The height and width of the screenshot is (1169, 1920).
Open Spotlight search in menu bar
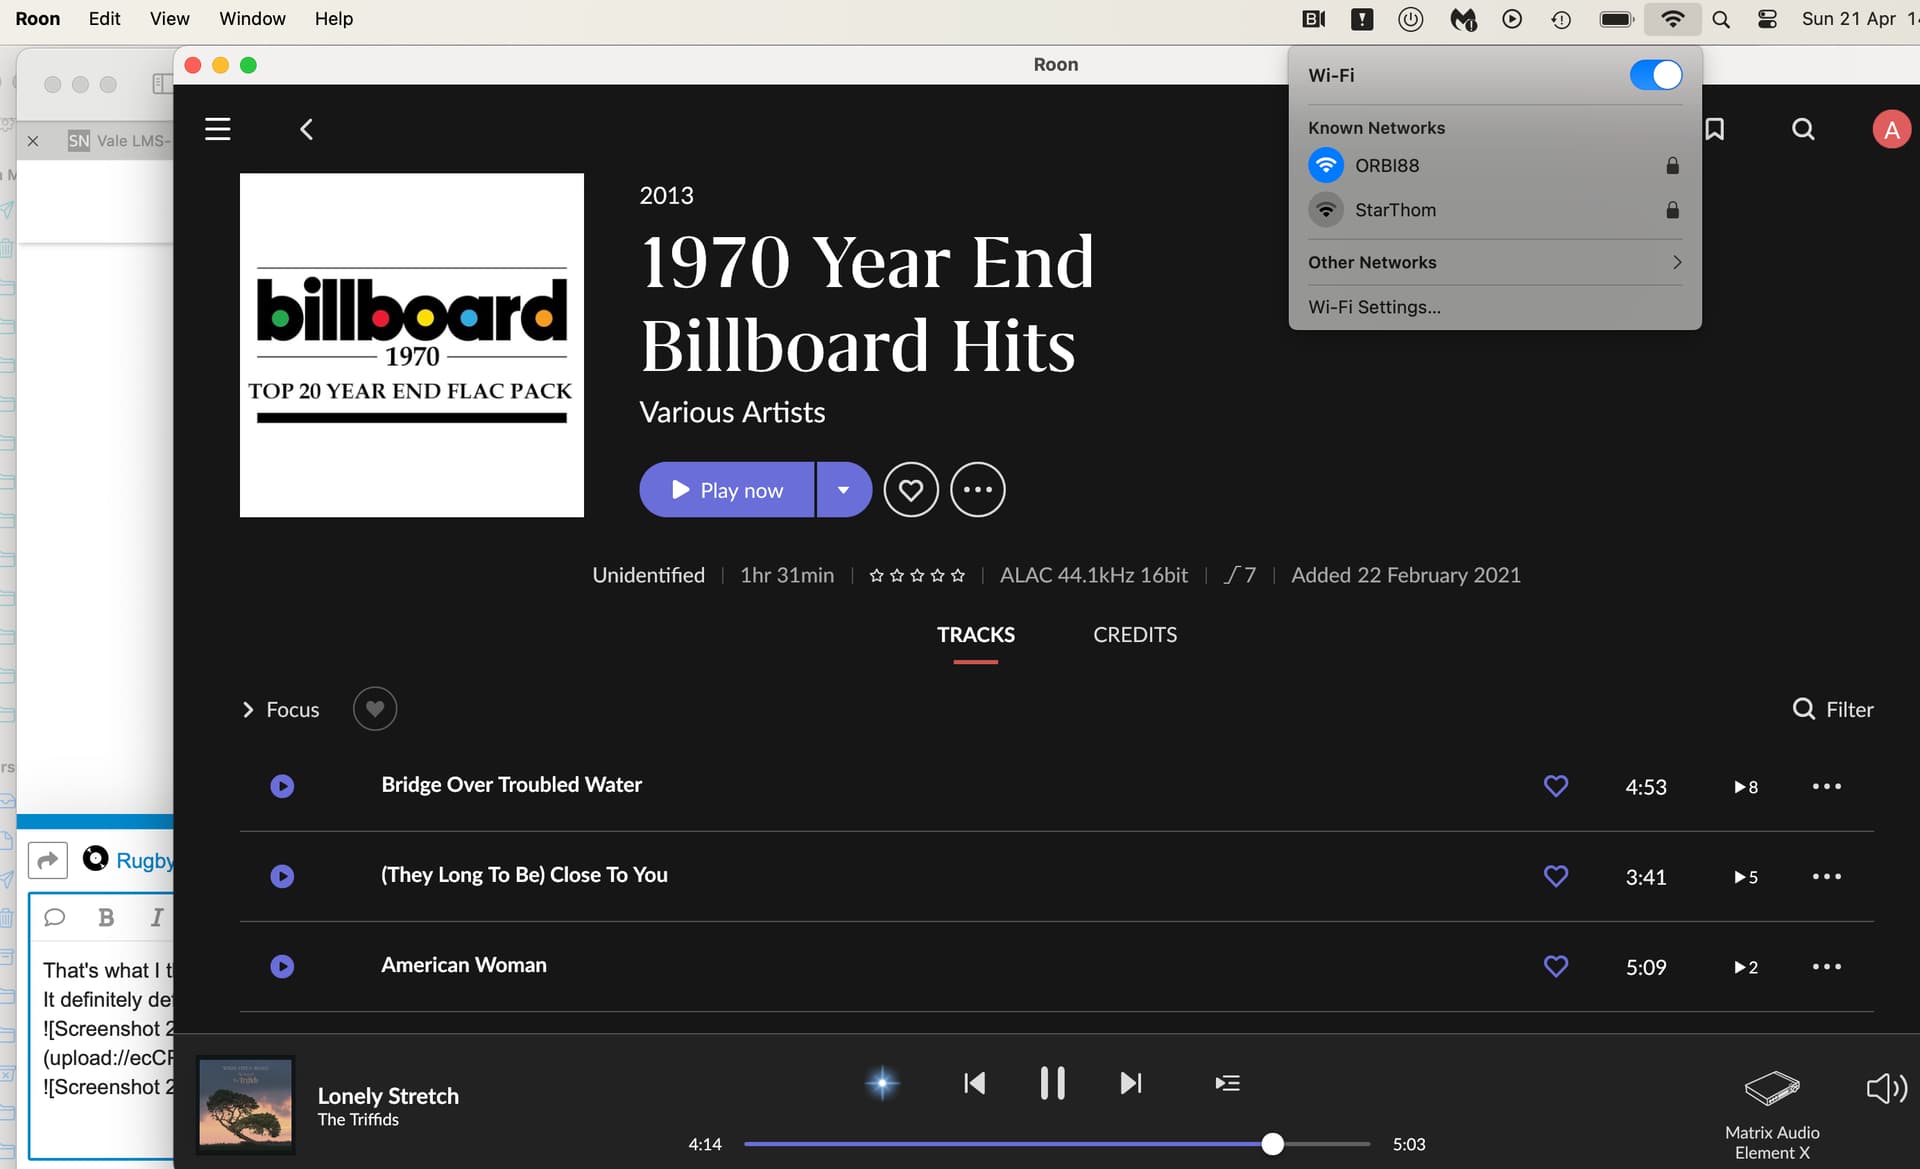[1720, 19]
